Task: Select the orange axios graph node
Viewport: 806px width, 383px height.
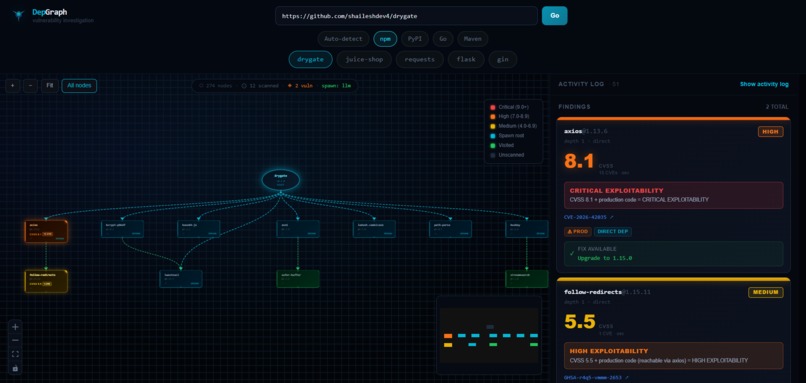Action: (x=46, y=231)
